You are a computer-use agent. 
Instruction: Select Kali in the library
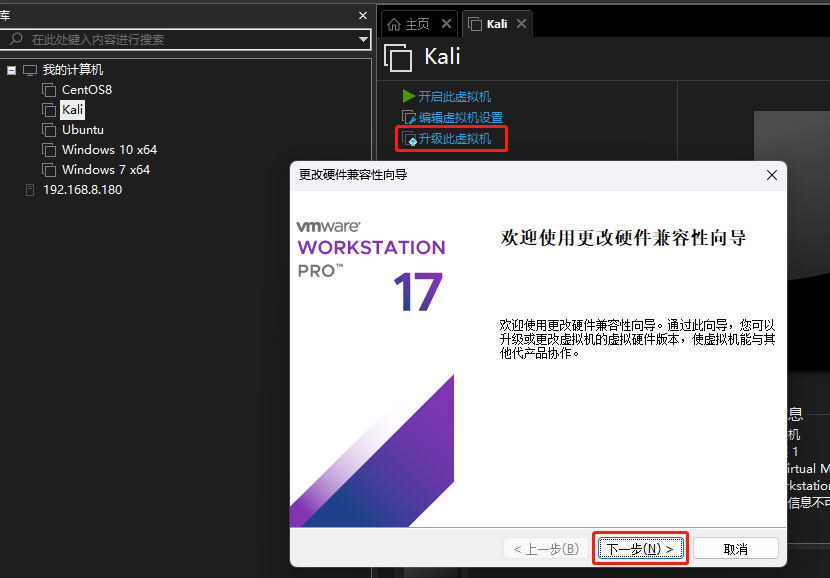pos(73,110)
